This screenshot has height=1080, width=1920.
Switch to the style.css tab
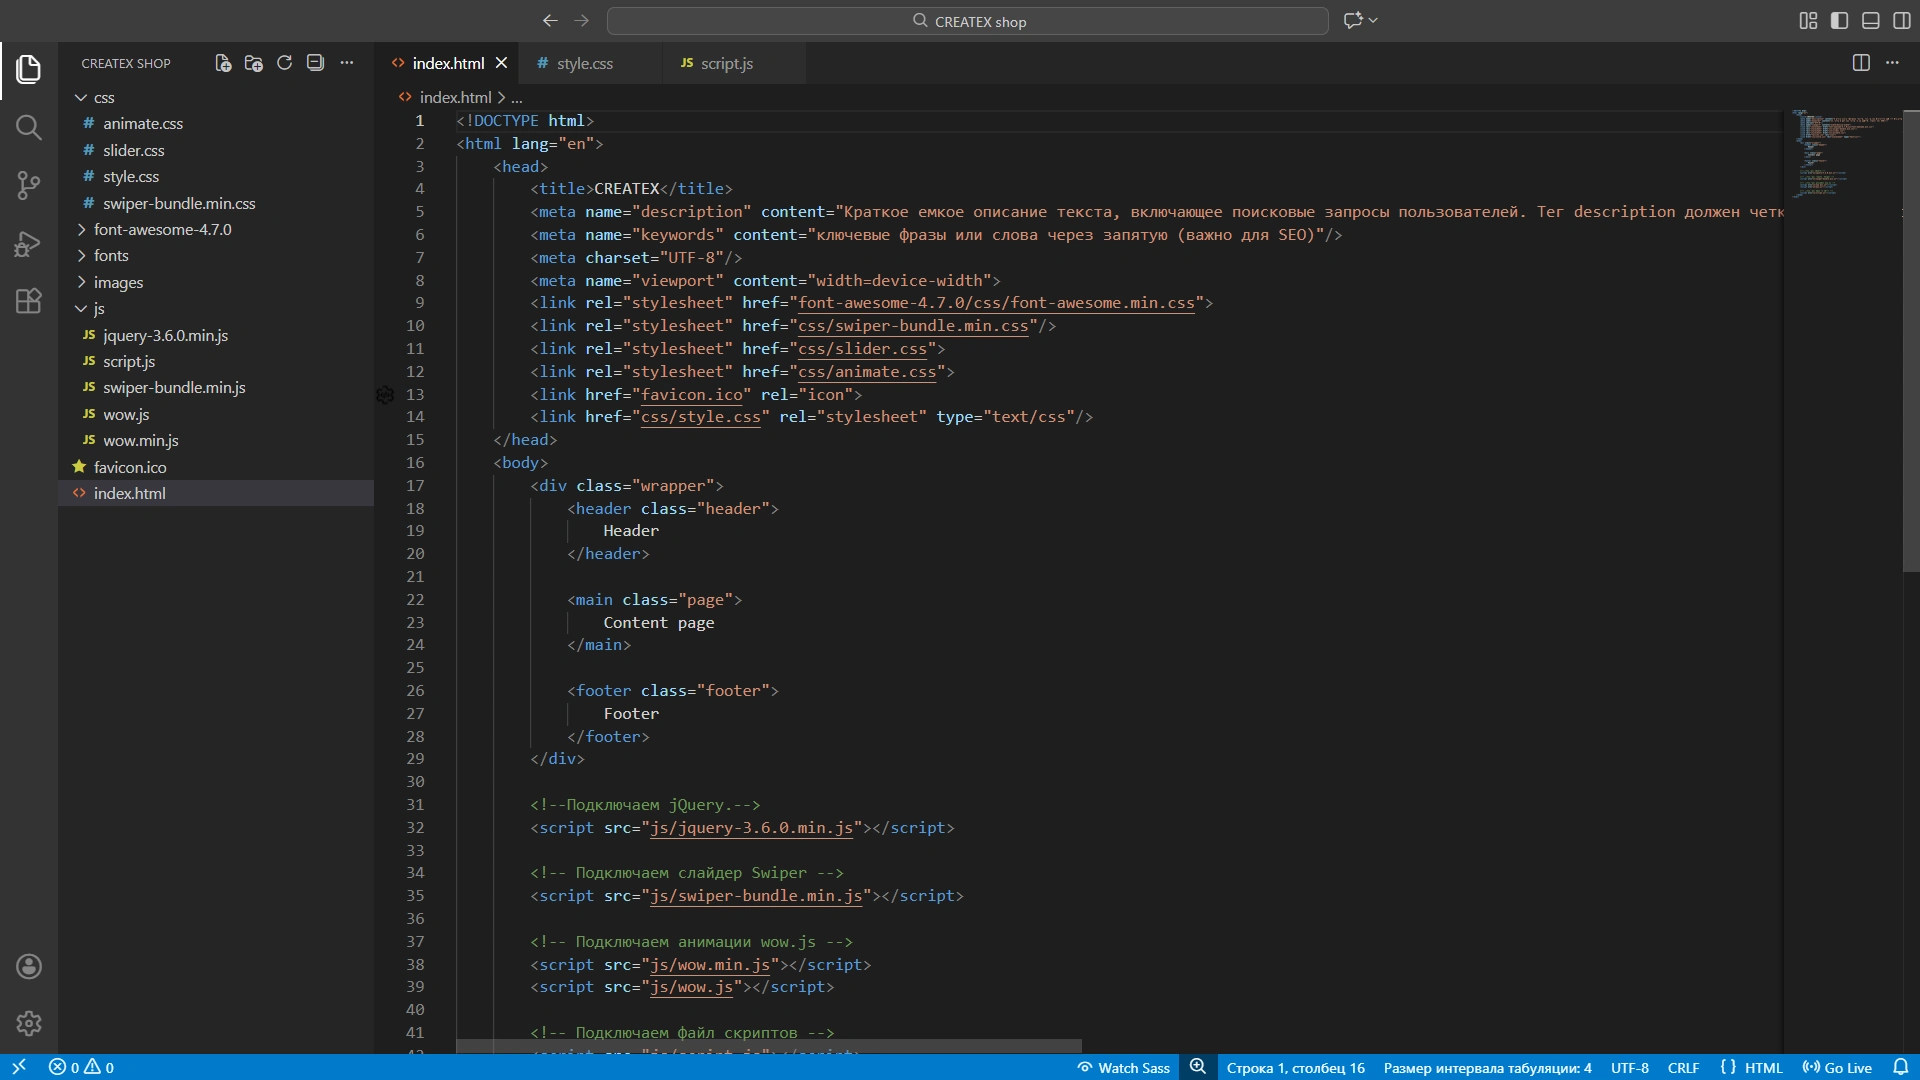[584, 63]
